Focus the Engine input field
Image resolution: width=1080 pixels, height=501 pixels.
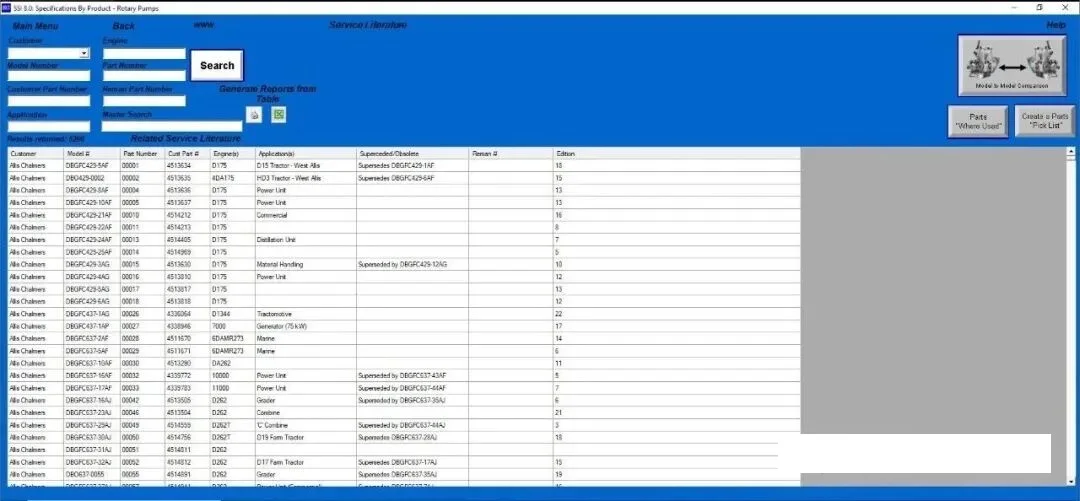click(145, 53)
